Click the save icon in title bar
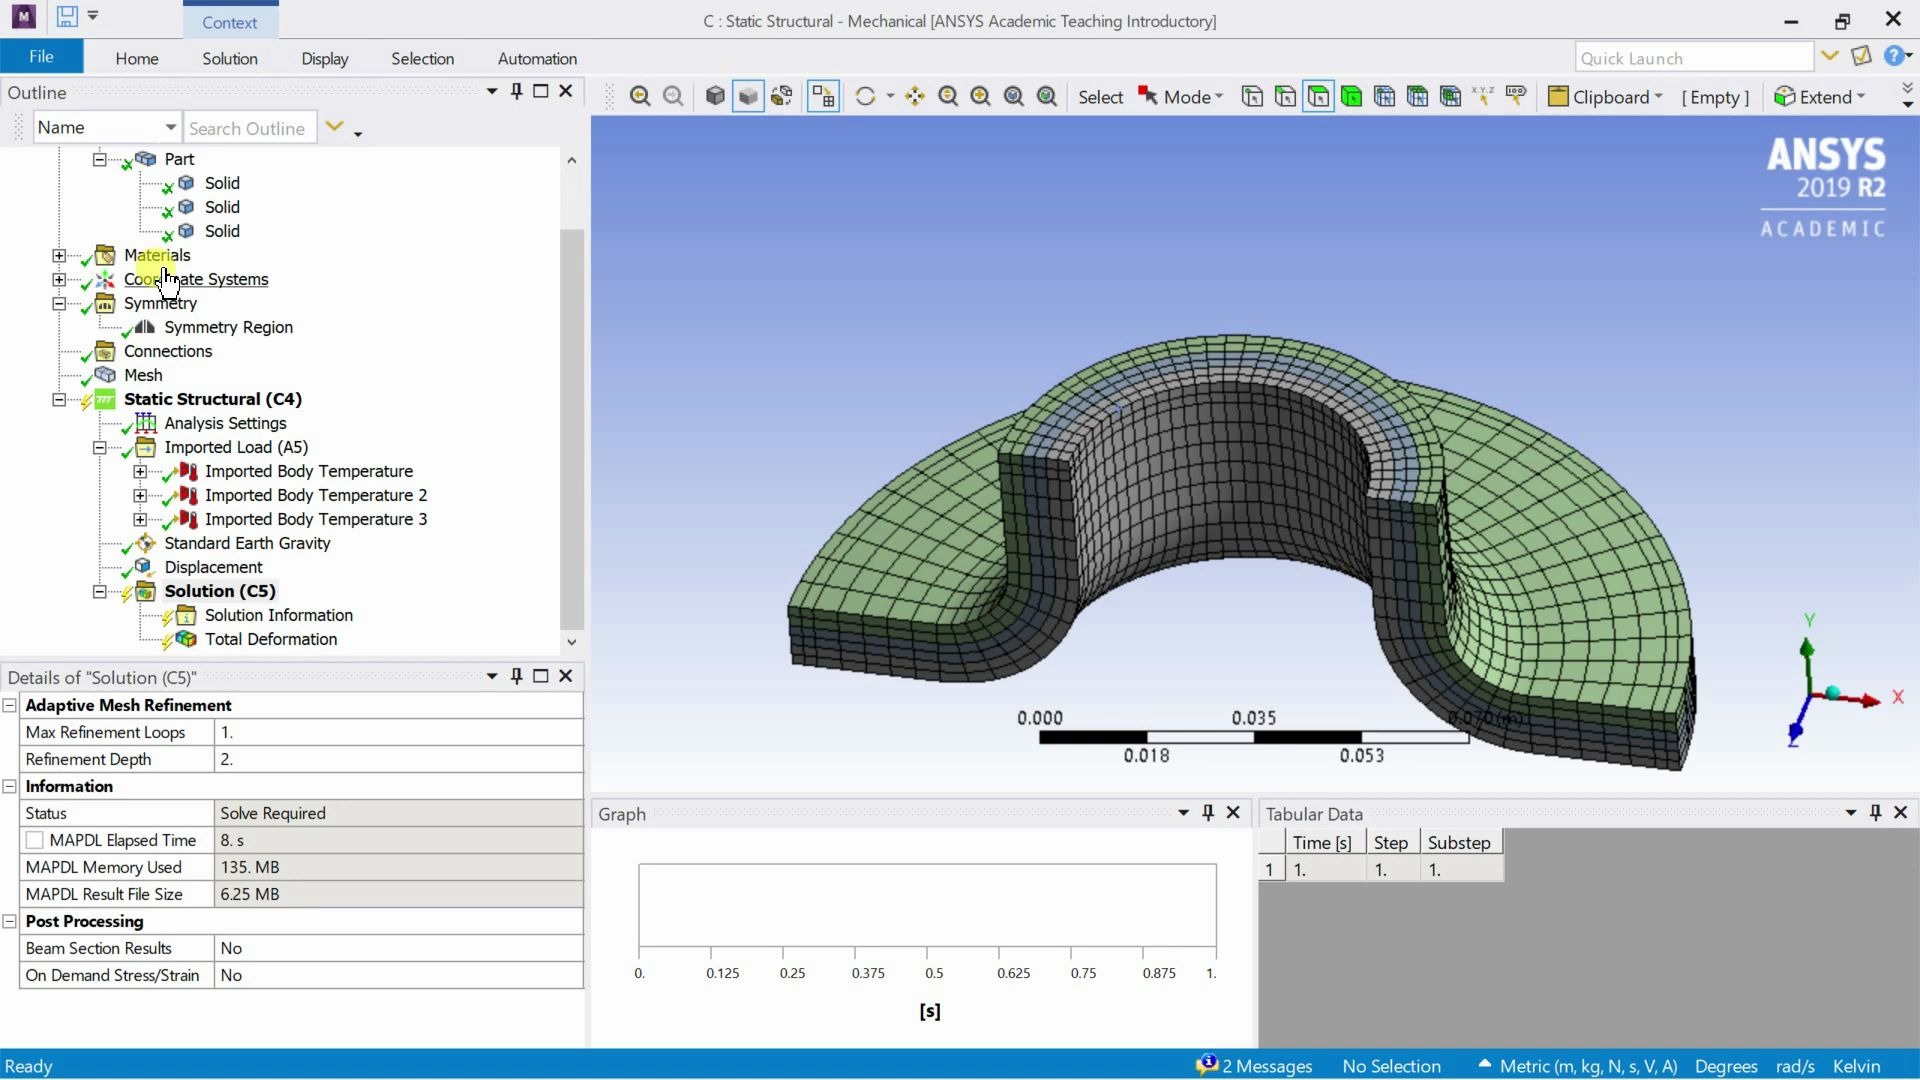The height and width of the screenshot is (1080, 1920). click(67, 16)
